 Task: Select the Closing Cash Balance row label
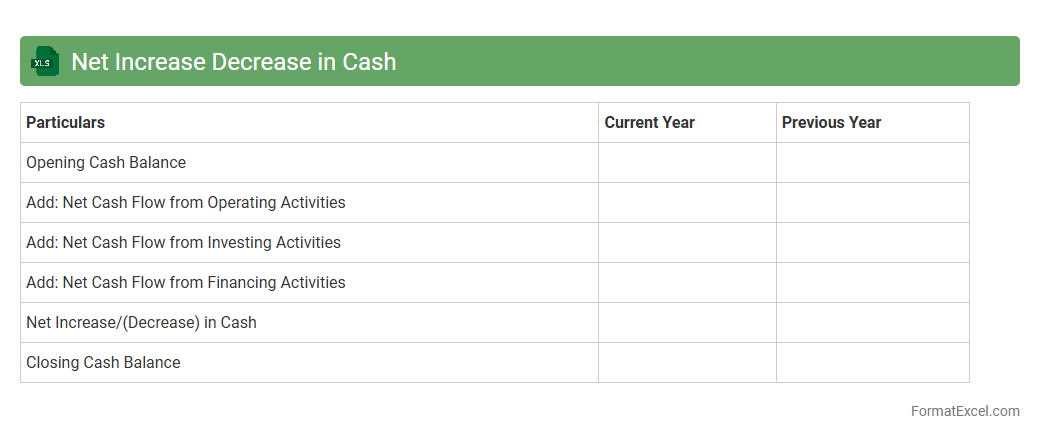click(103, 363)
